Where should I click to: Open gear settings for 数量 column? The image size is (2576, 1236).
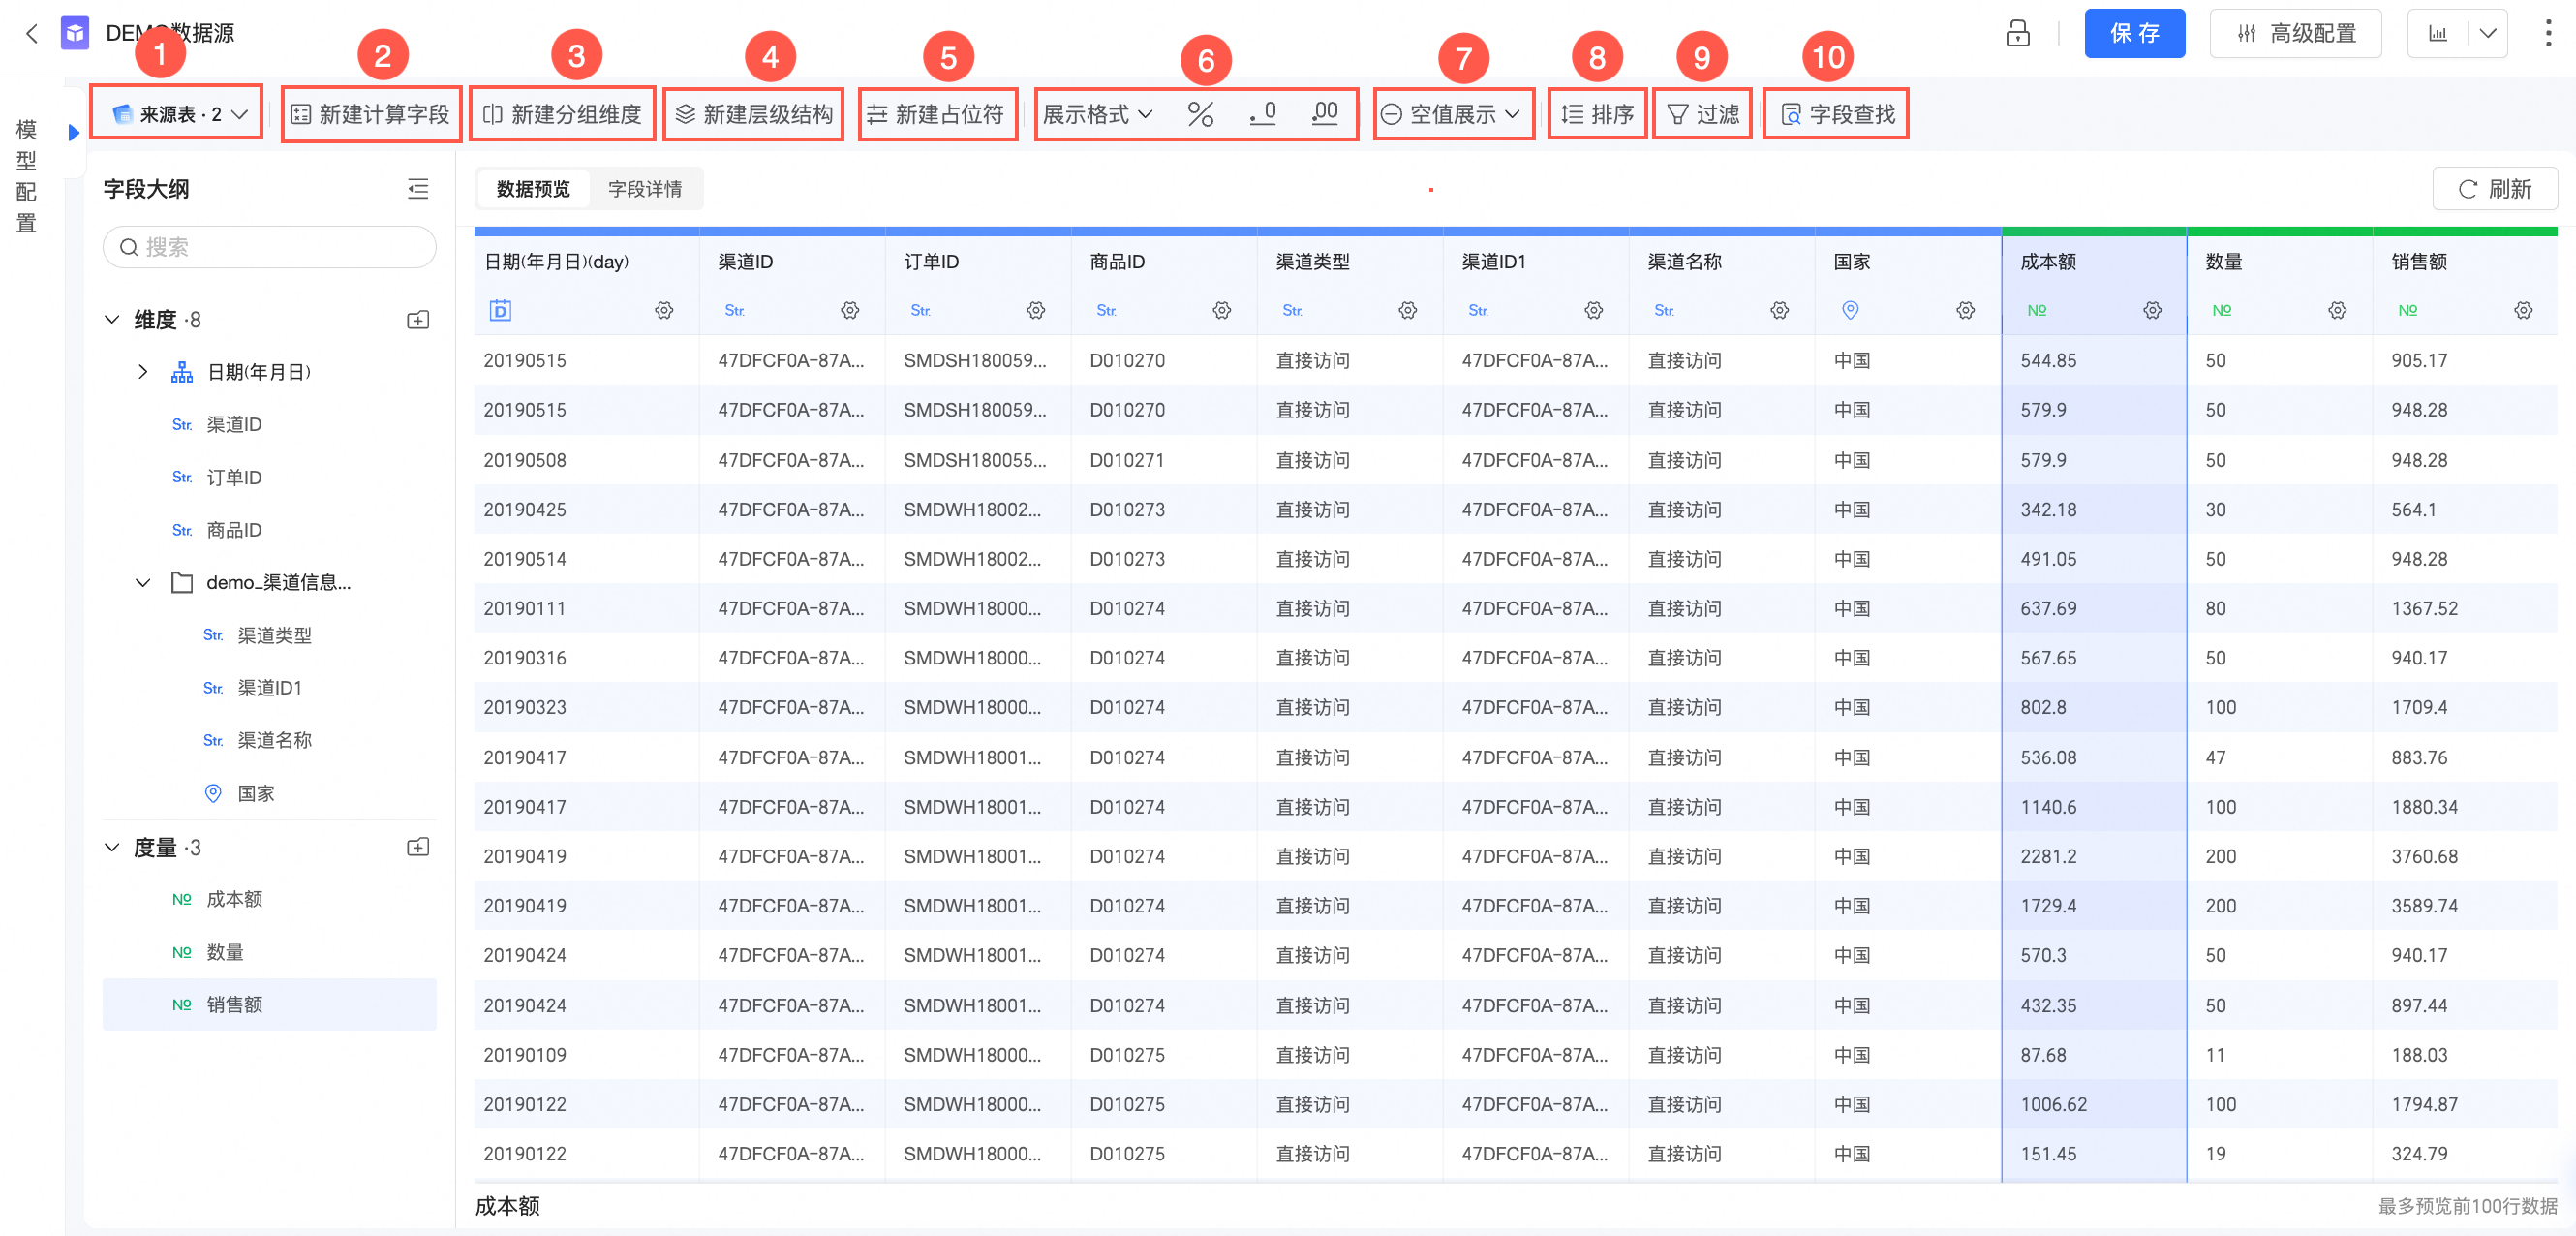pos(2337,310)
